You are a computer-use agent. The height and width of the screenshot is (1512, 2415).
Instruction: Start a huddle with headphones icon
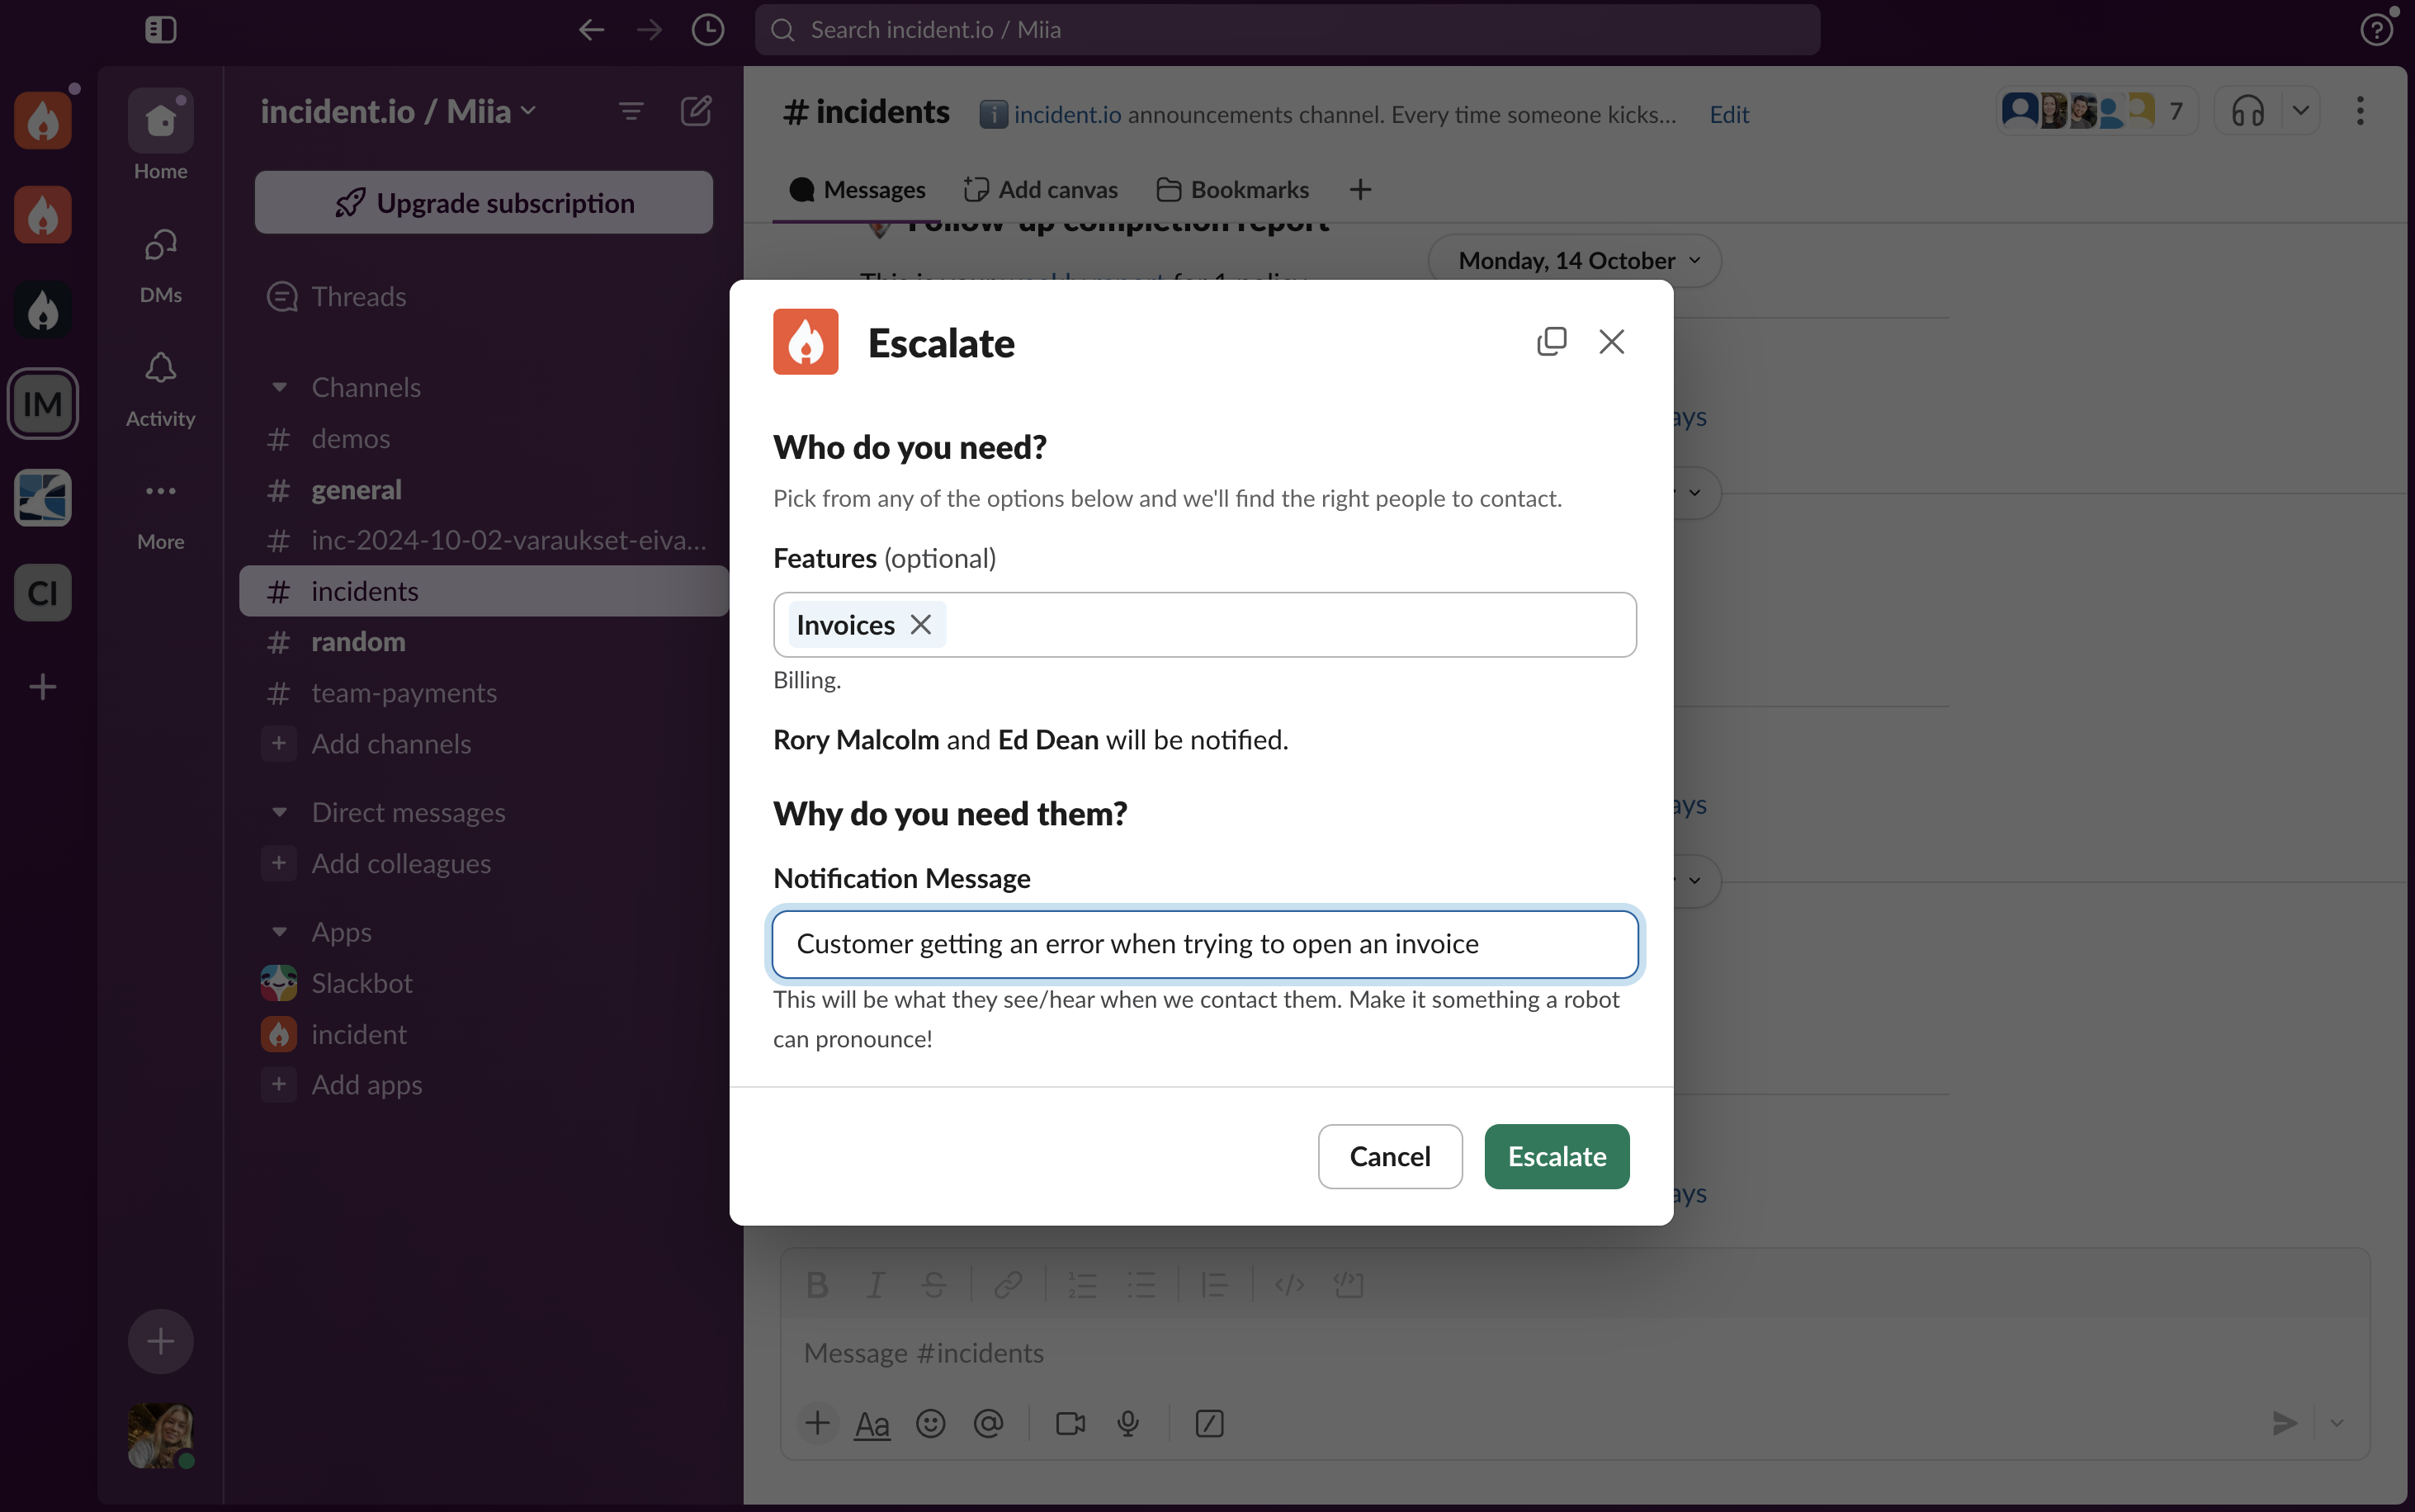click(2247, 111)
